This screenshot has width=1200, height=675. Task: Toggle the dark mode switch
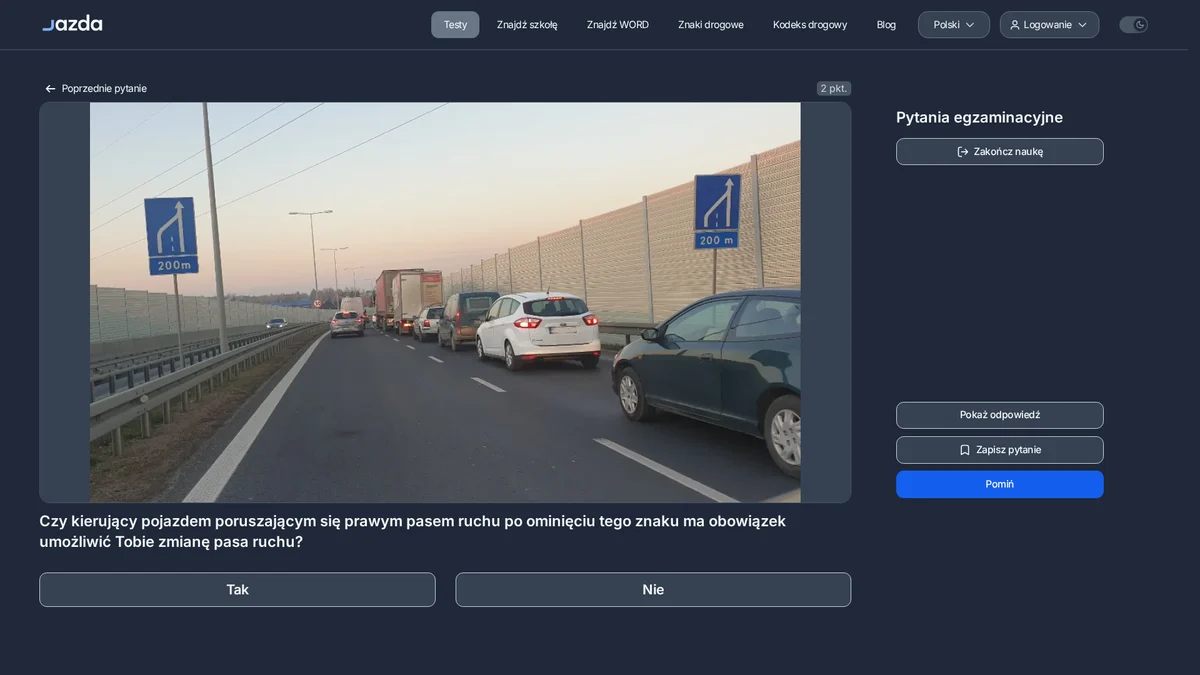tap(1133, 25)
